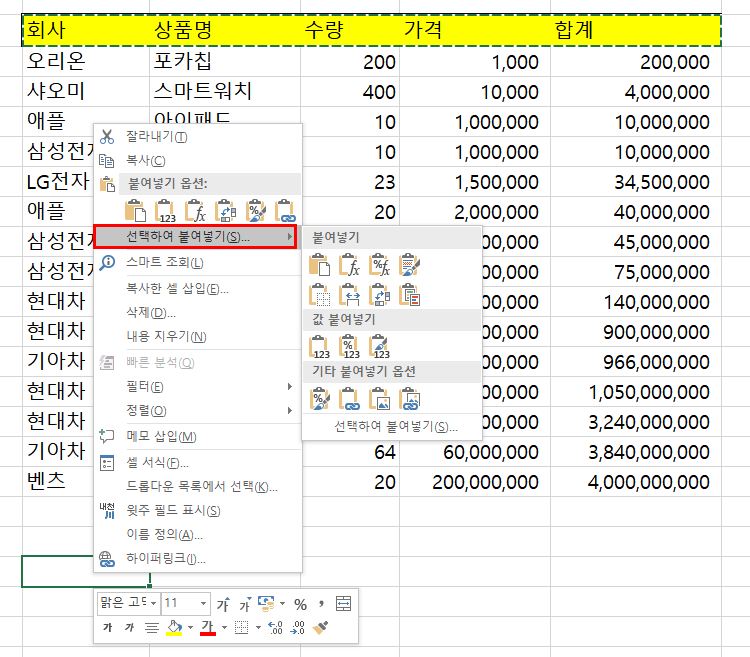Choose 메모 삽입(M) from context menu

(198, 437)
